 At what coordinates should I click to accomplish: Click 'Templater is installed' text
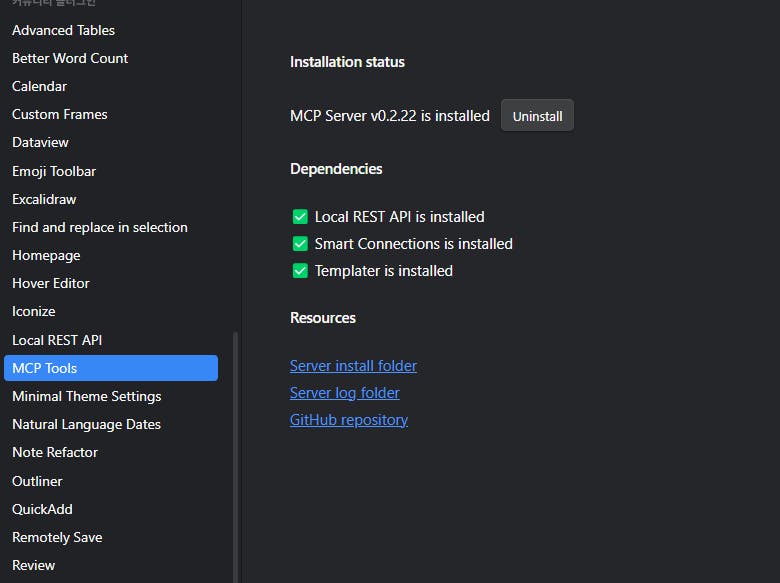[x=384, y=271]
